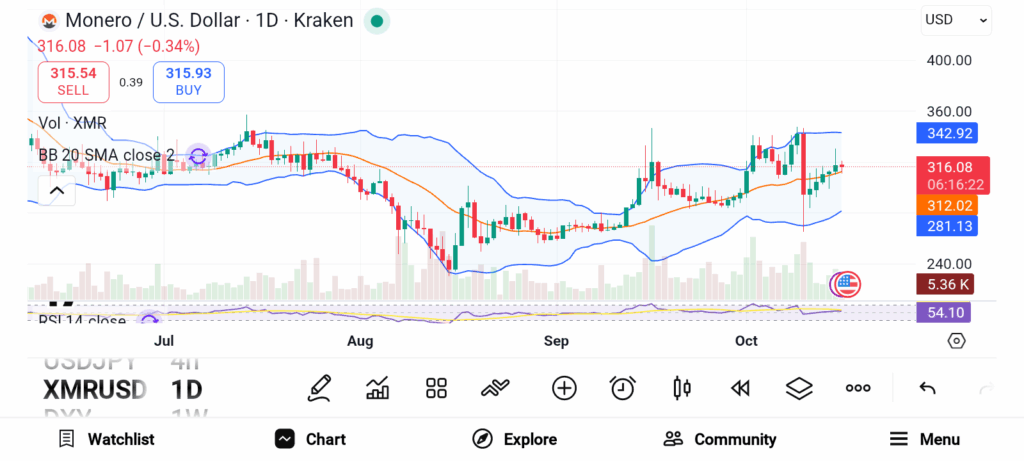Start bar replay with rewind icon
Screen dimensions: 1024x461
740,388
